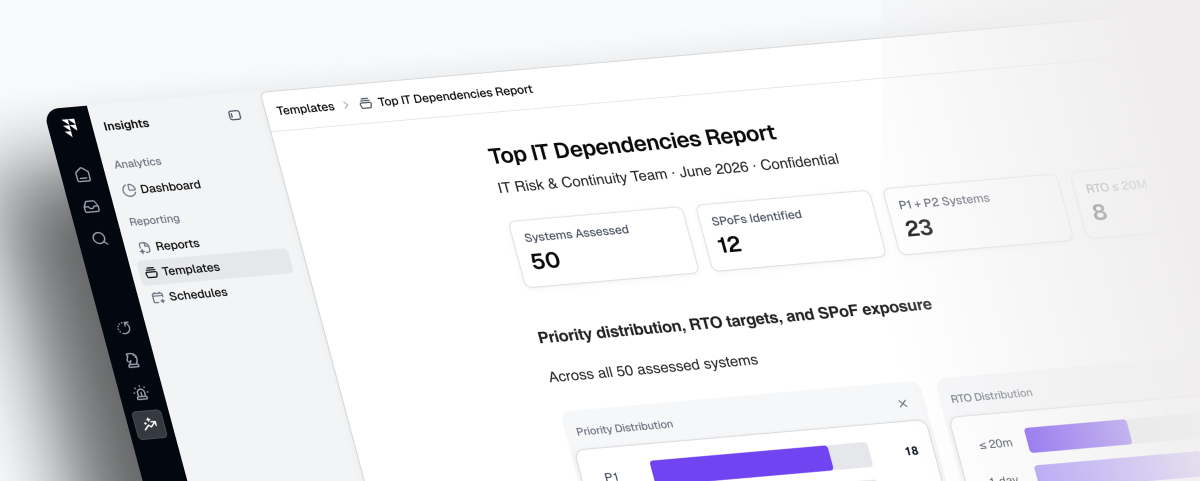Click the app logo in the dark rail
1200x481 pixels.
tap(70, 128)
